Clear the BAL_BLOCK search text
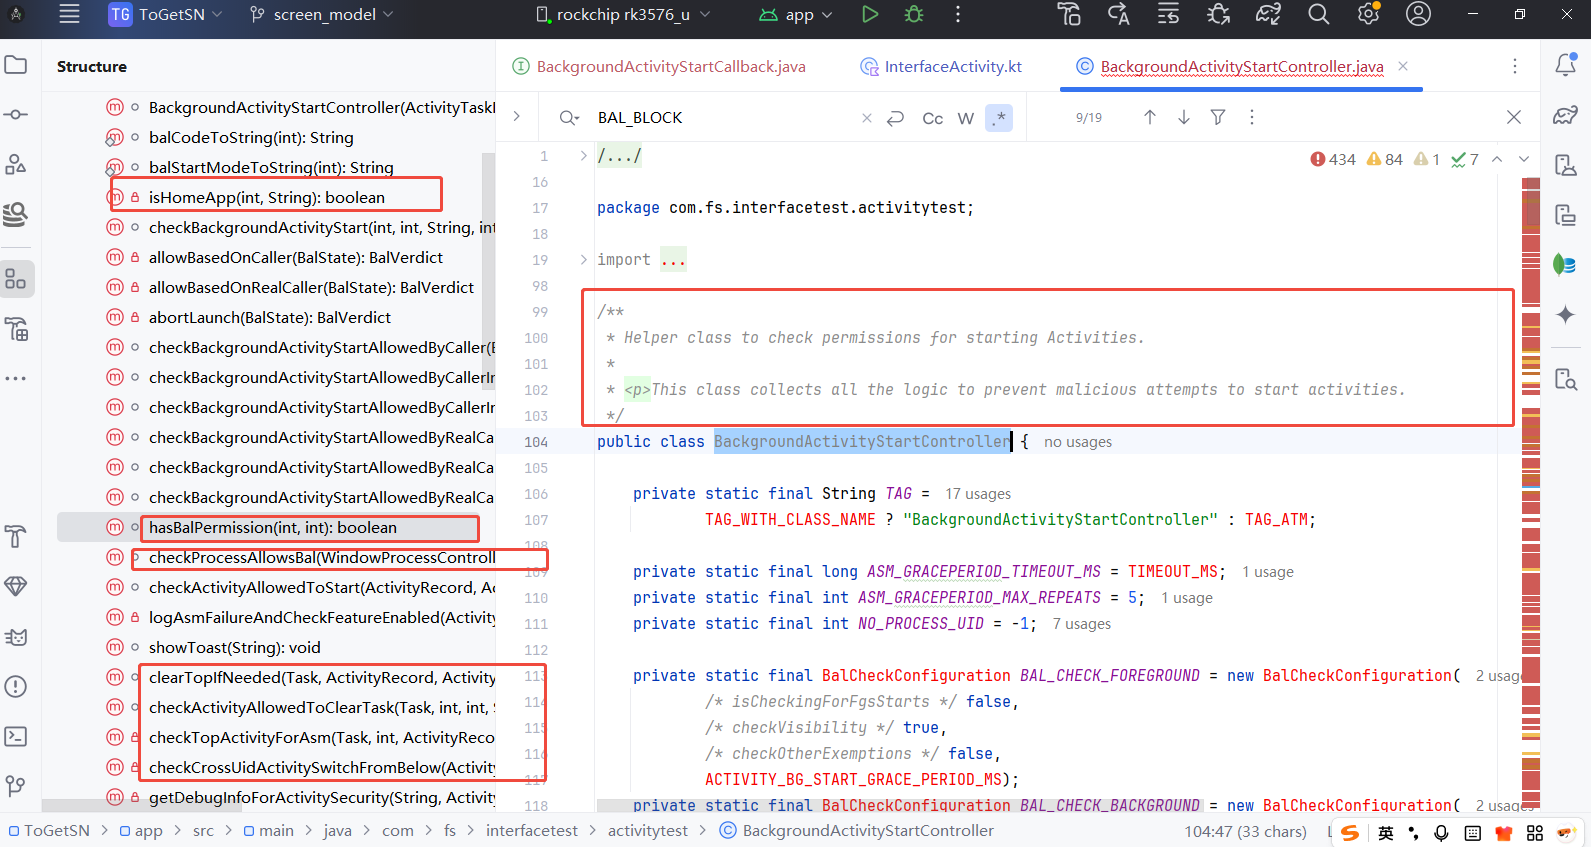Viewport: 1591px width, 847px height. (x=867, y=118)
